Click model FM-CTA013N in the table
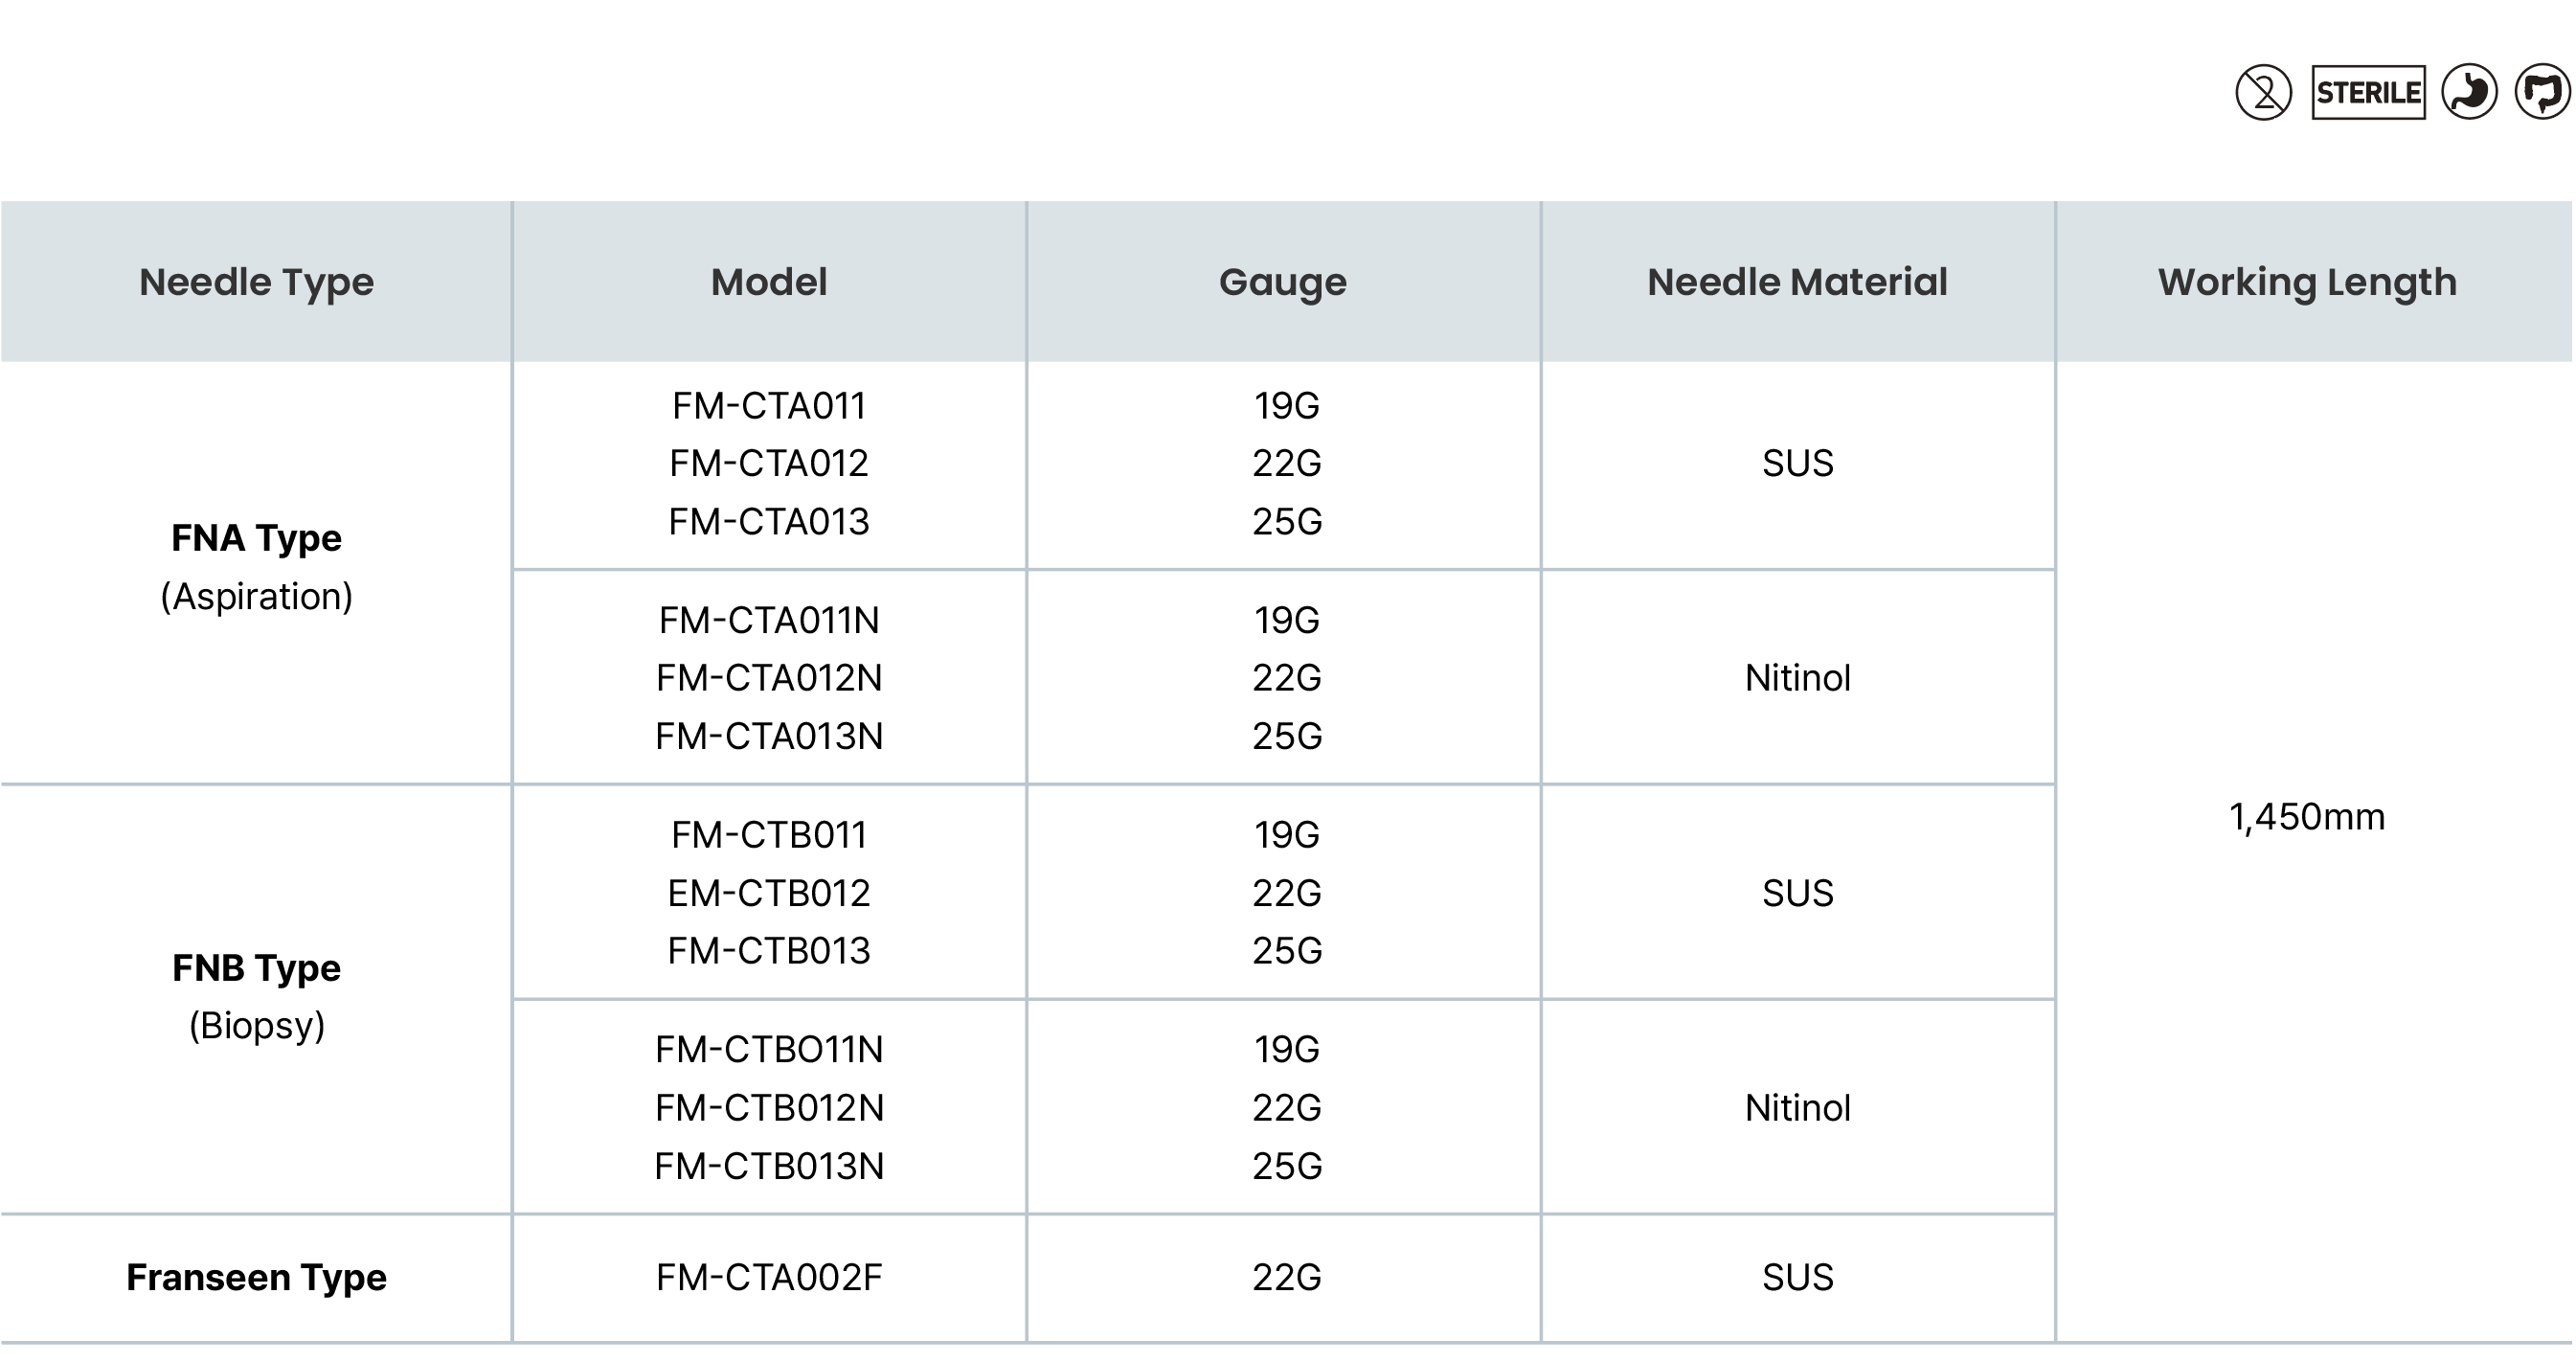This screenshot has width=2576, height=1362. coord(769,737)
